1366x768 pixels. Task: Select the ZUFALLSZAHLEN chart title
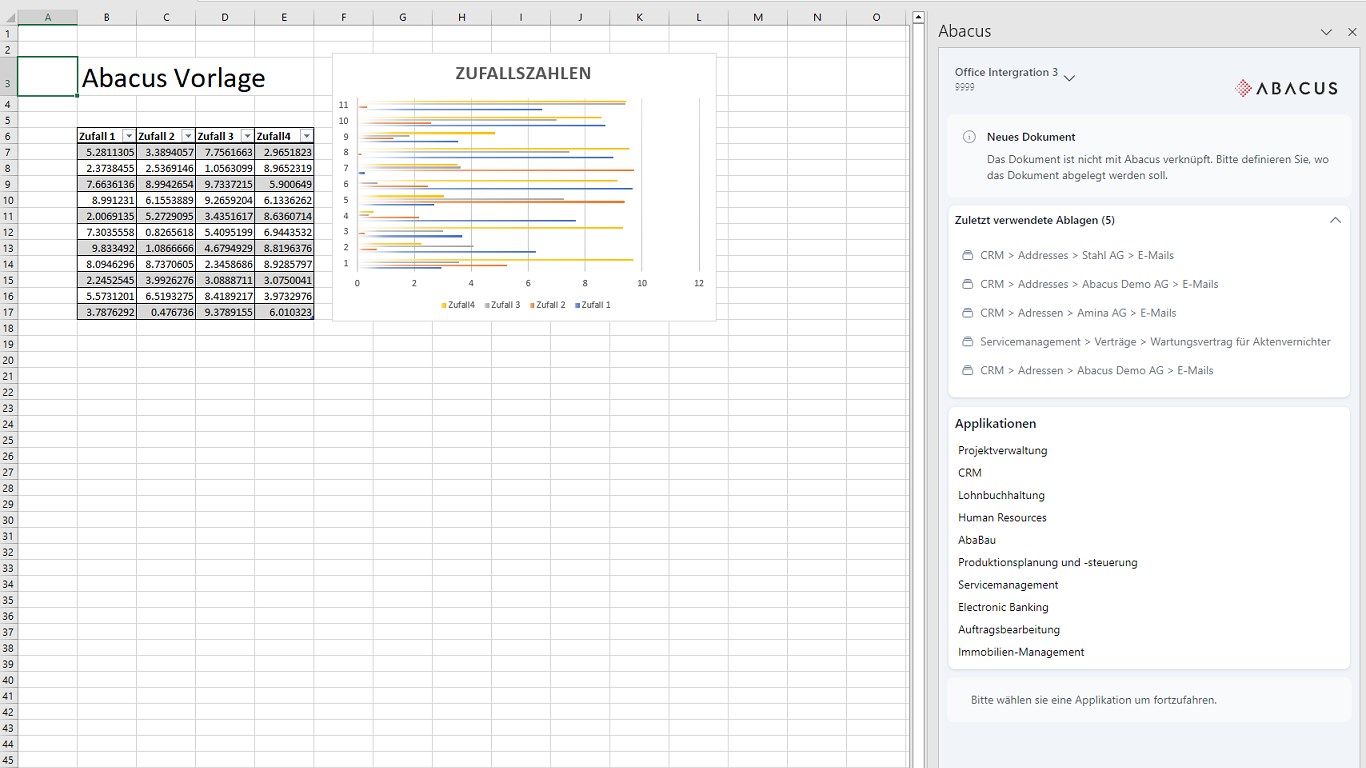[523, 73]
